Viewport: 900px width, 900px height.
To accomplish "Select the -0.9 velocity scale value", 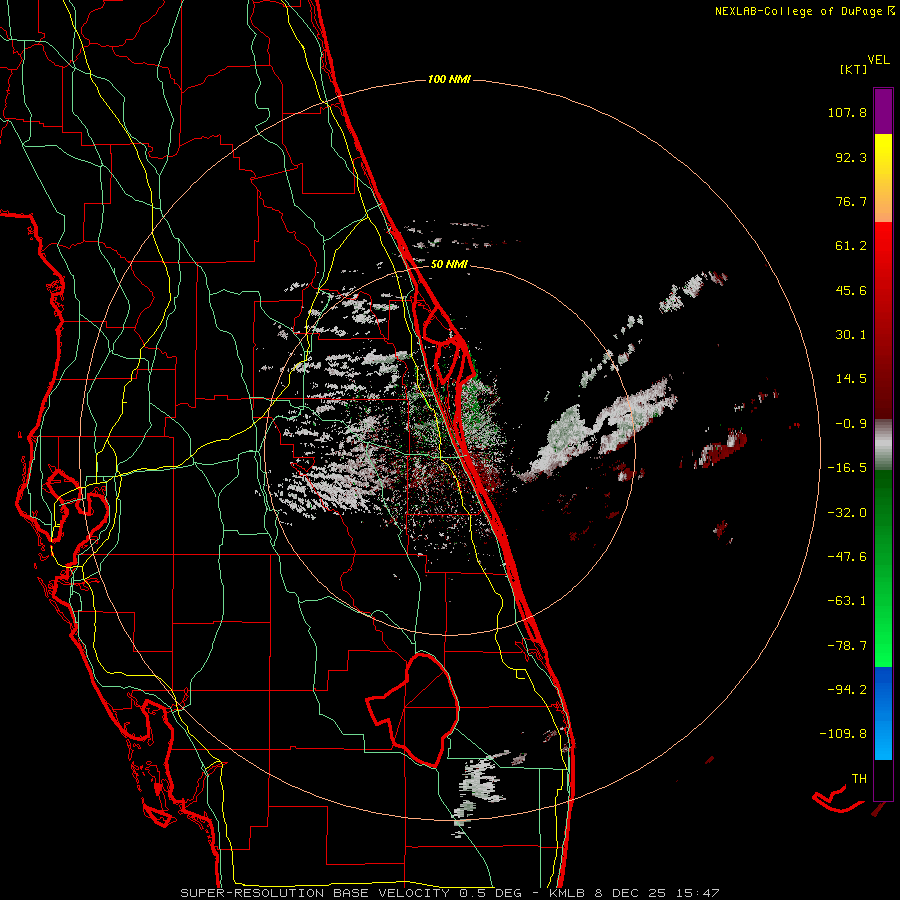I will pyautogui.click(x=851, y=424).
